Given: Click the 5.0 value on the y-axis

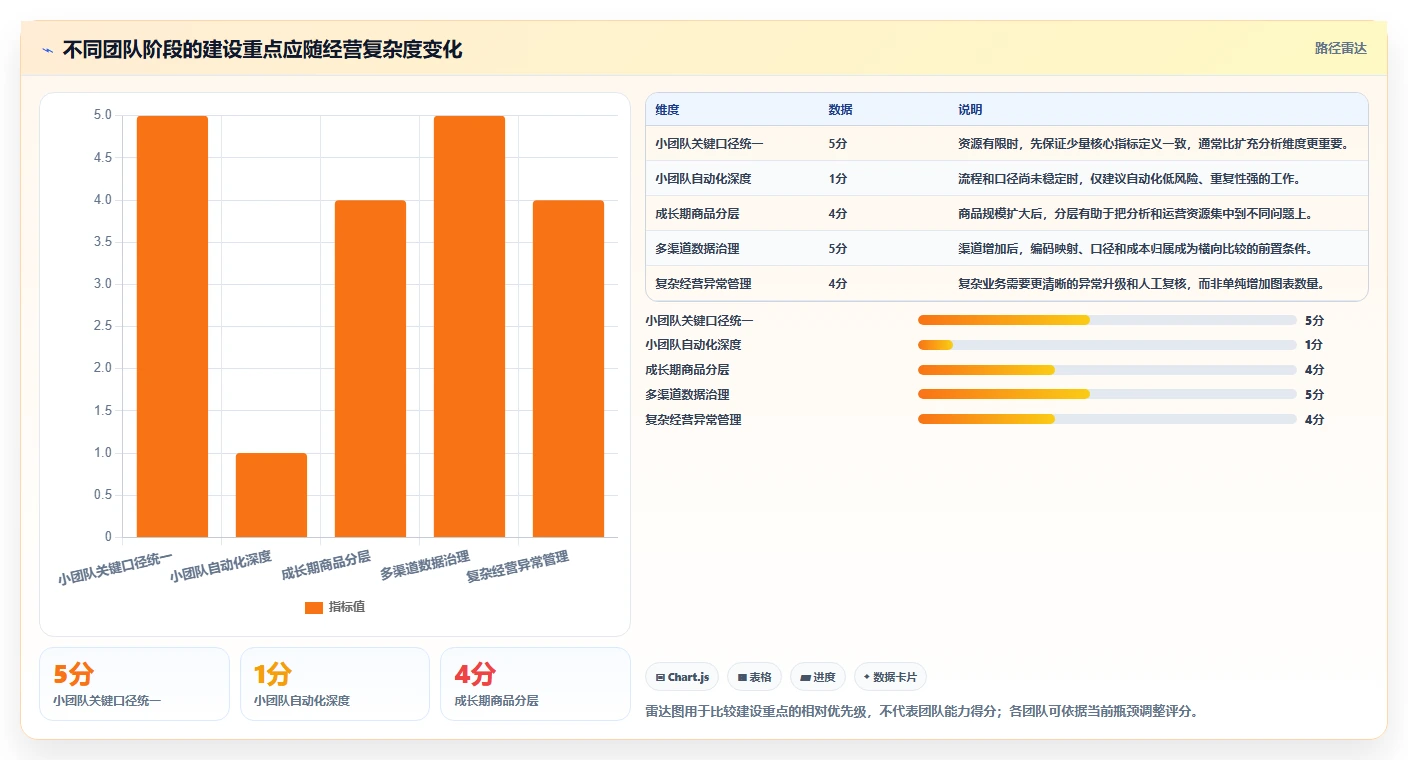Looking at the screenshot, I should coord(103,115).
